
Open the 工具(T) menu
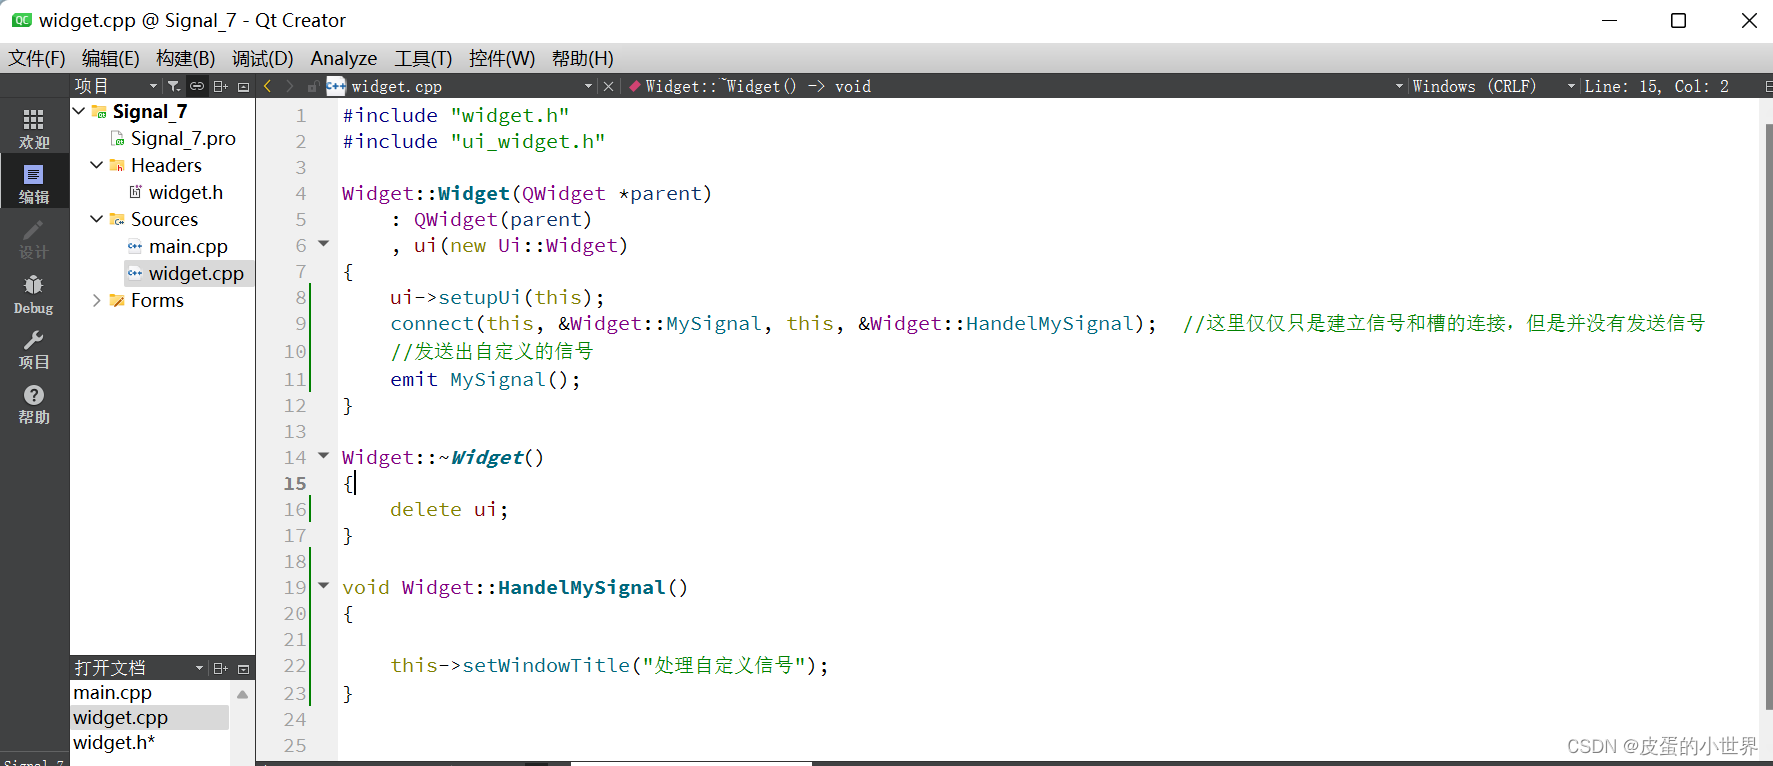pos(423,58)
